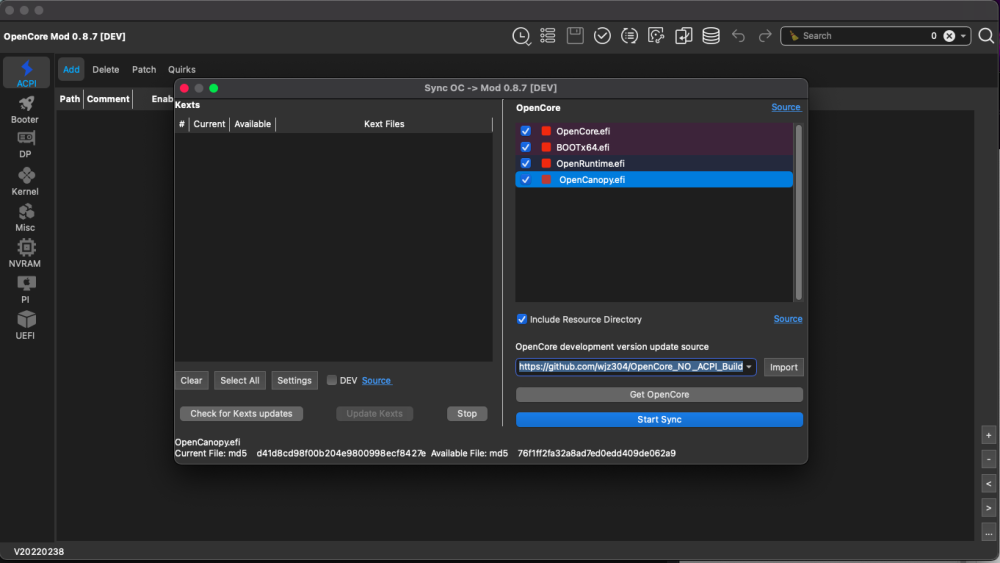1000x563 pixels.
Task: Click the Current column header
Action: click(209, 124)
